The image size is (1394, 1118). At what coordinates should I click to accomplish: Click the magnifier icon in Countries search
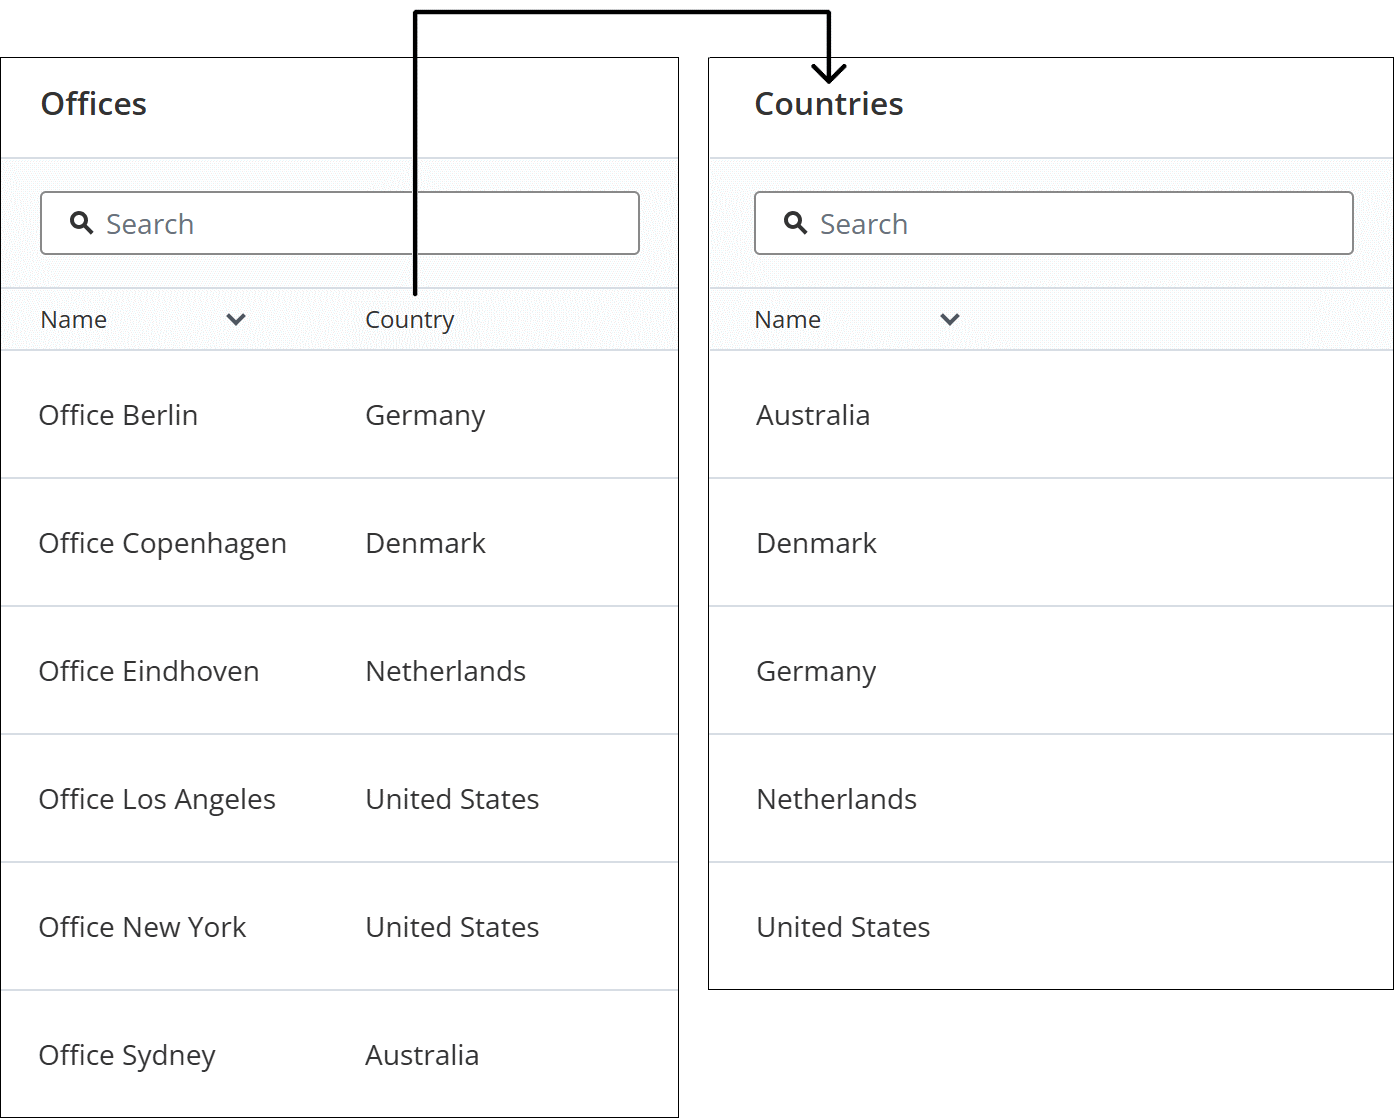coord(795,223)
